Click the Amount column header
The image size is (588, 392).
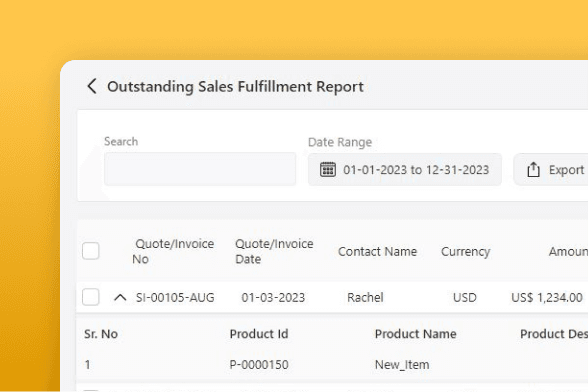coord(568,252)
